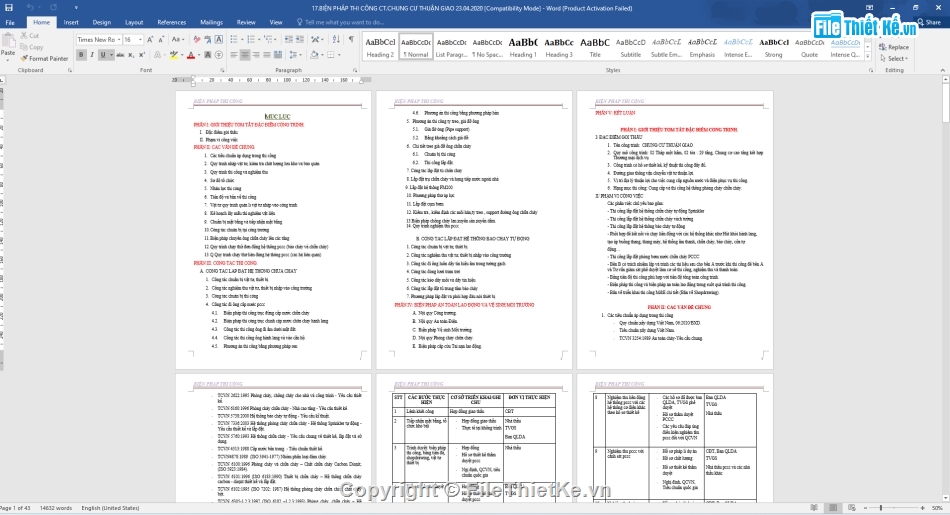Click the Increase Indent icon
Screen dimensions: 950x515
pyautogui.click(x=300, y=39)
